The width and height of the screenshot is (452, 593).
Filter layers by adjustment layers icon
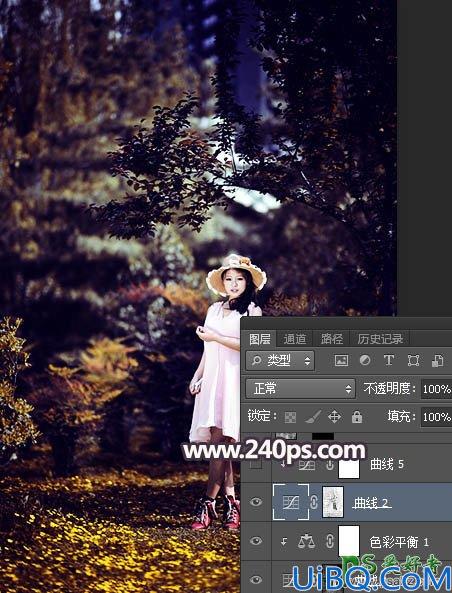click(365, 360)
